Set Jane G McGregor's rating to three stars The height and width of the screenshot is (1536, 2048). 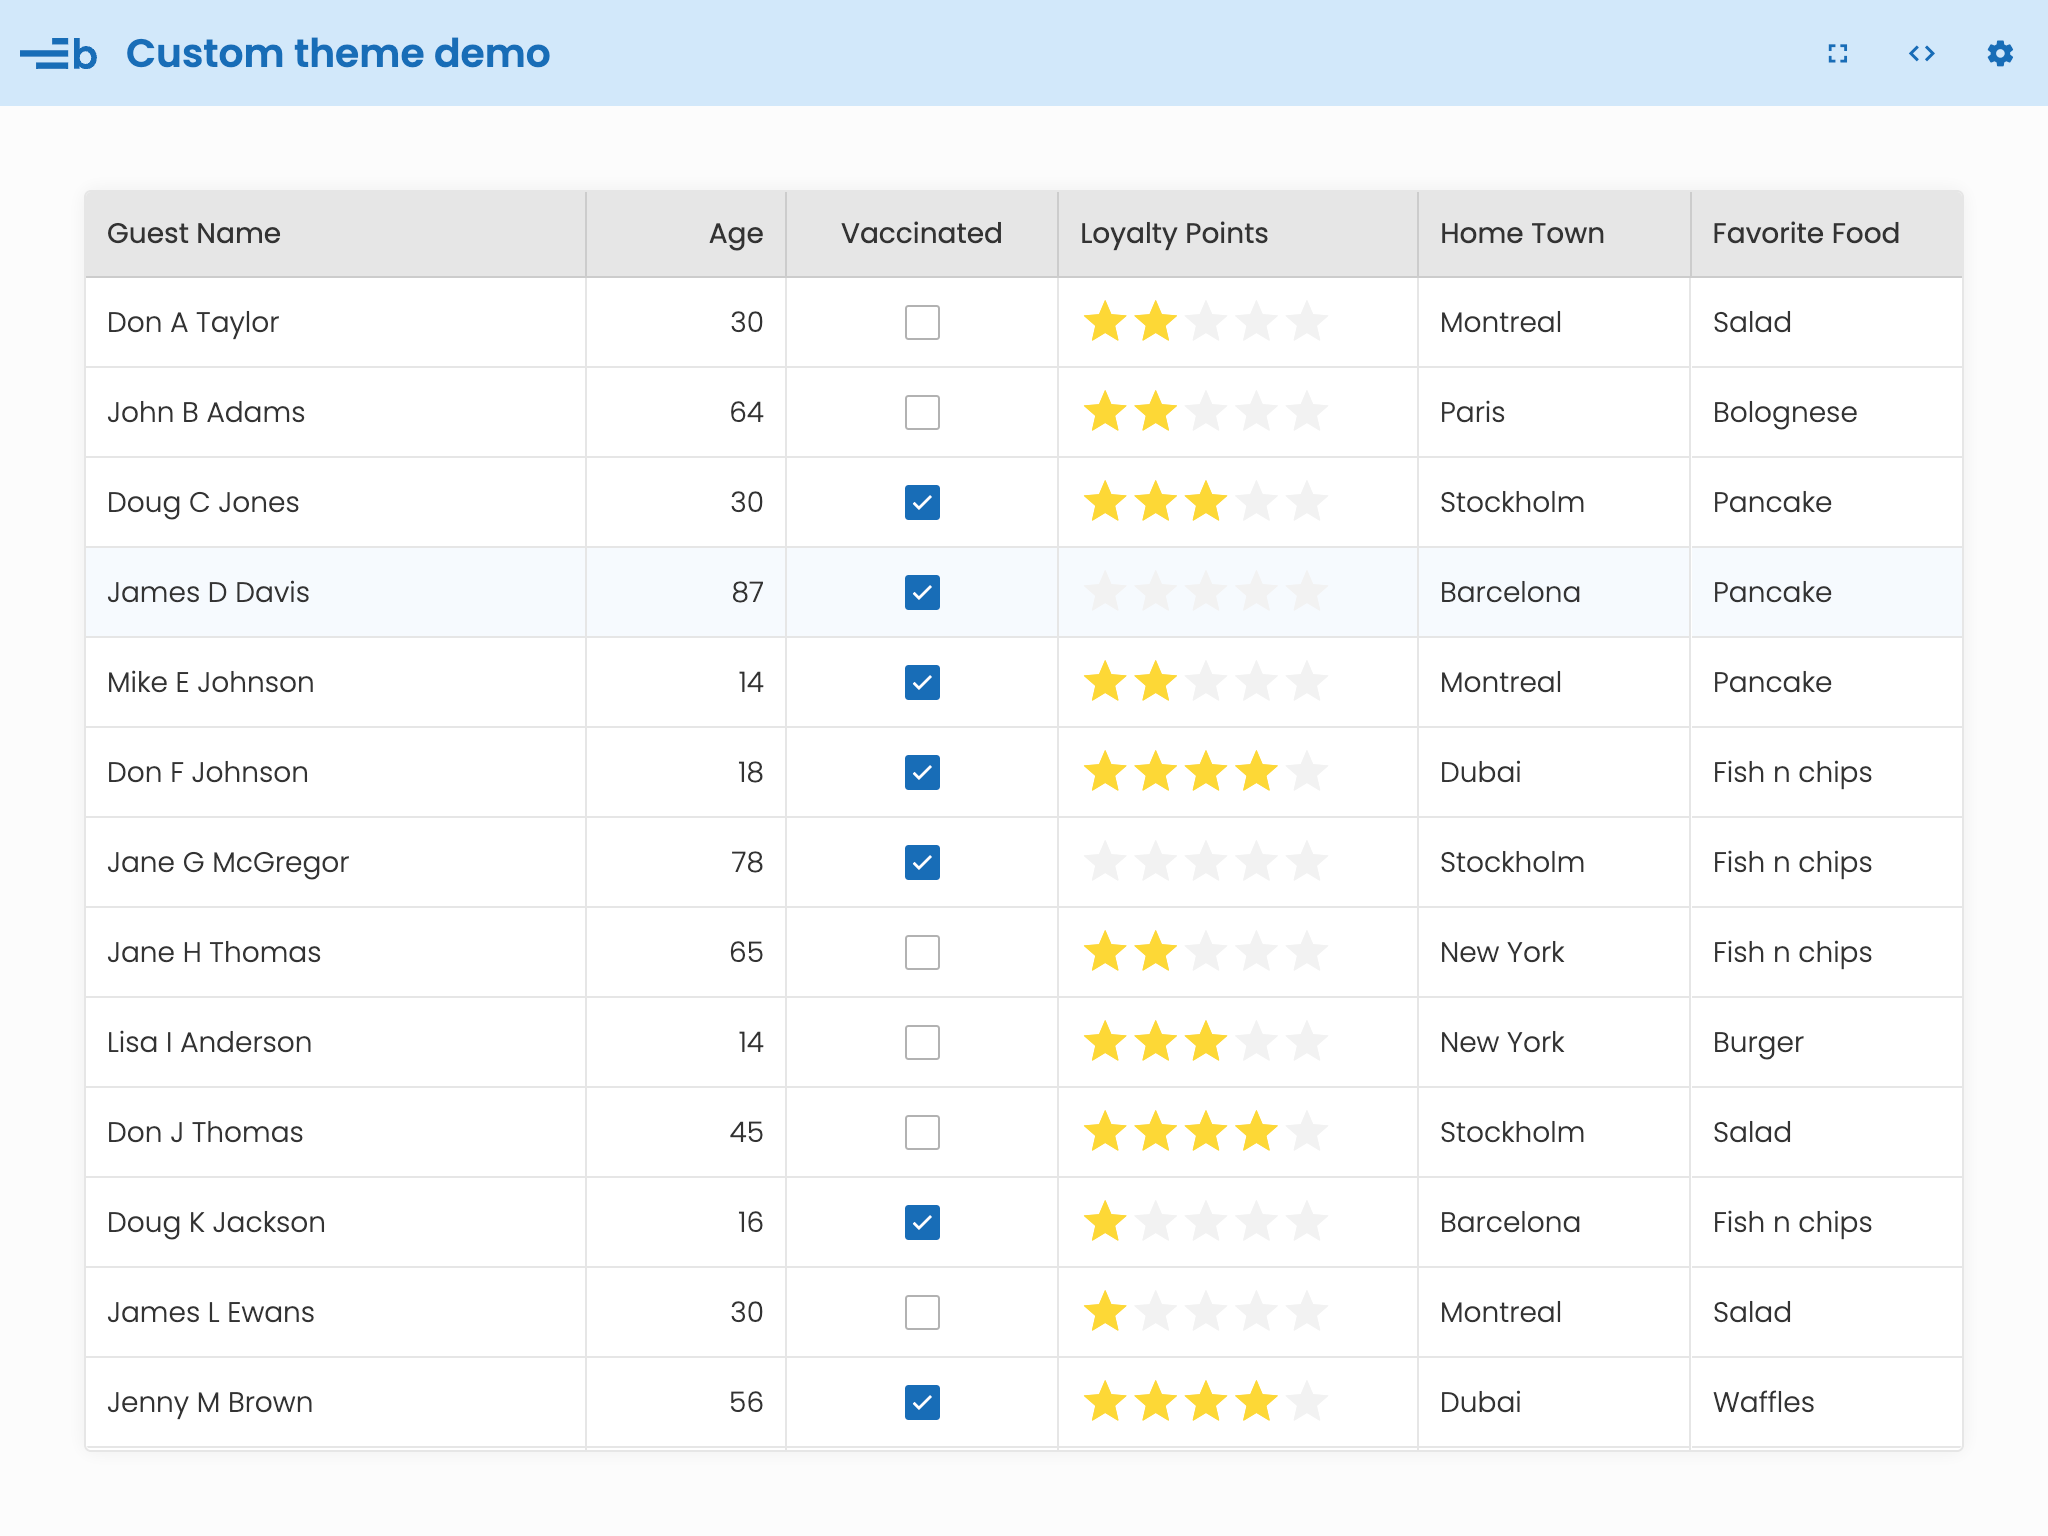[x=1206, y=863]
